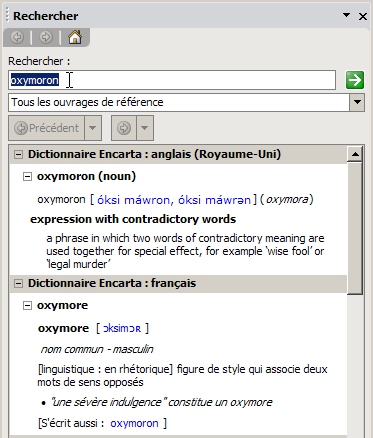Viewport: 373px width, 438px height.
Task: Open the task pane options triangle menu
Action: 347,15
